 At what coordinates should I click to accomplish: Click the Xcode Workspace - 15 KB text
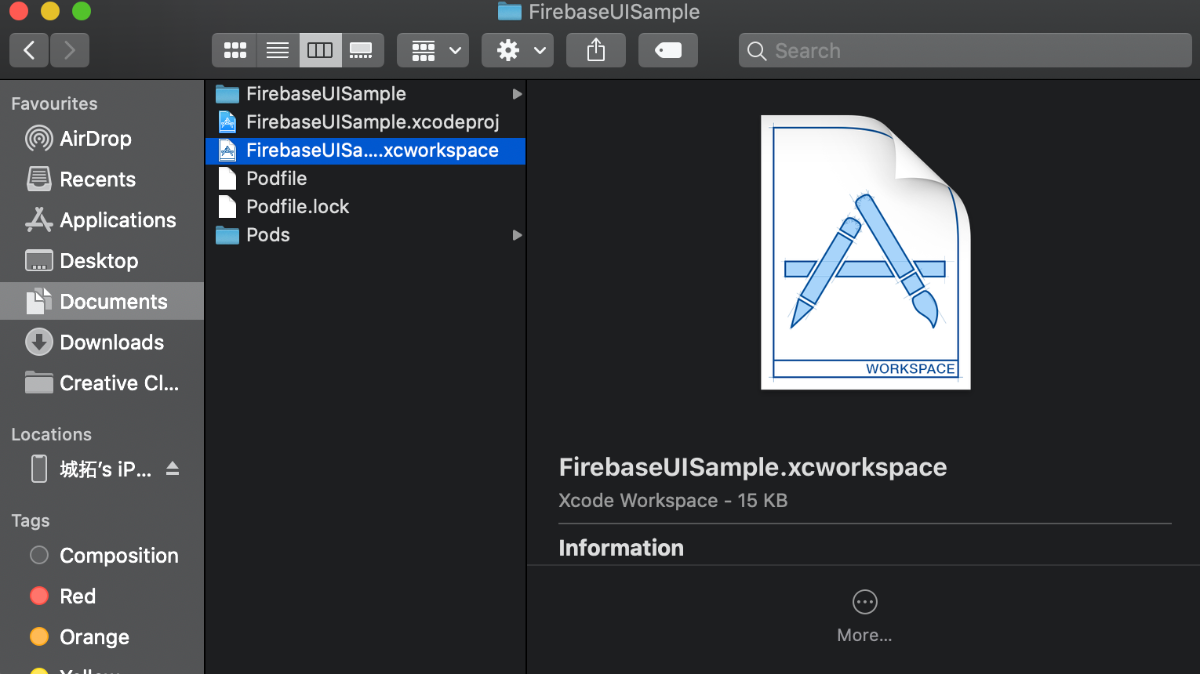[673, 500]
